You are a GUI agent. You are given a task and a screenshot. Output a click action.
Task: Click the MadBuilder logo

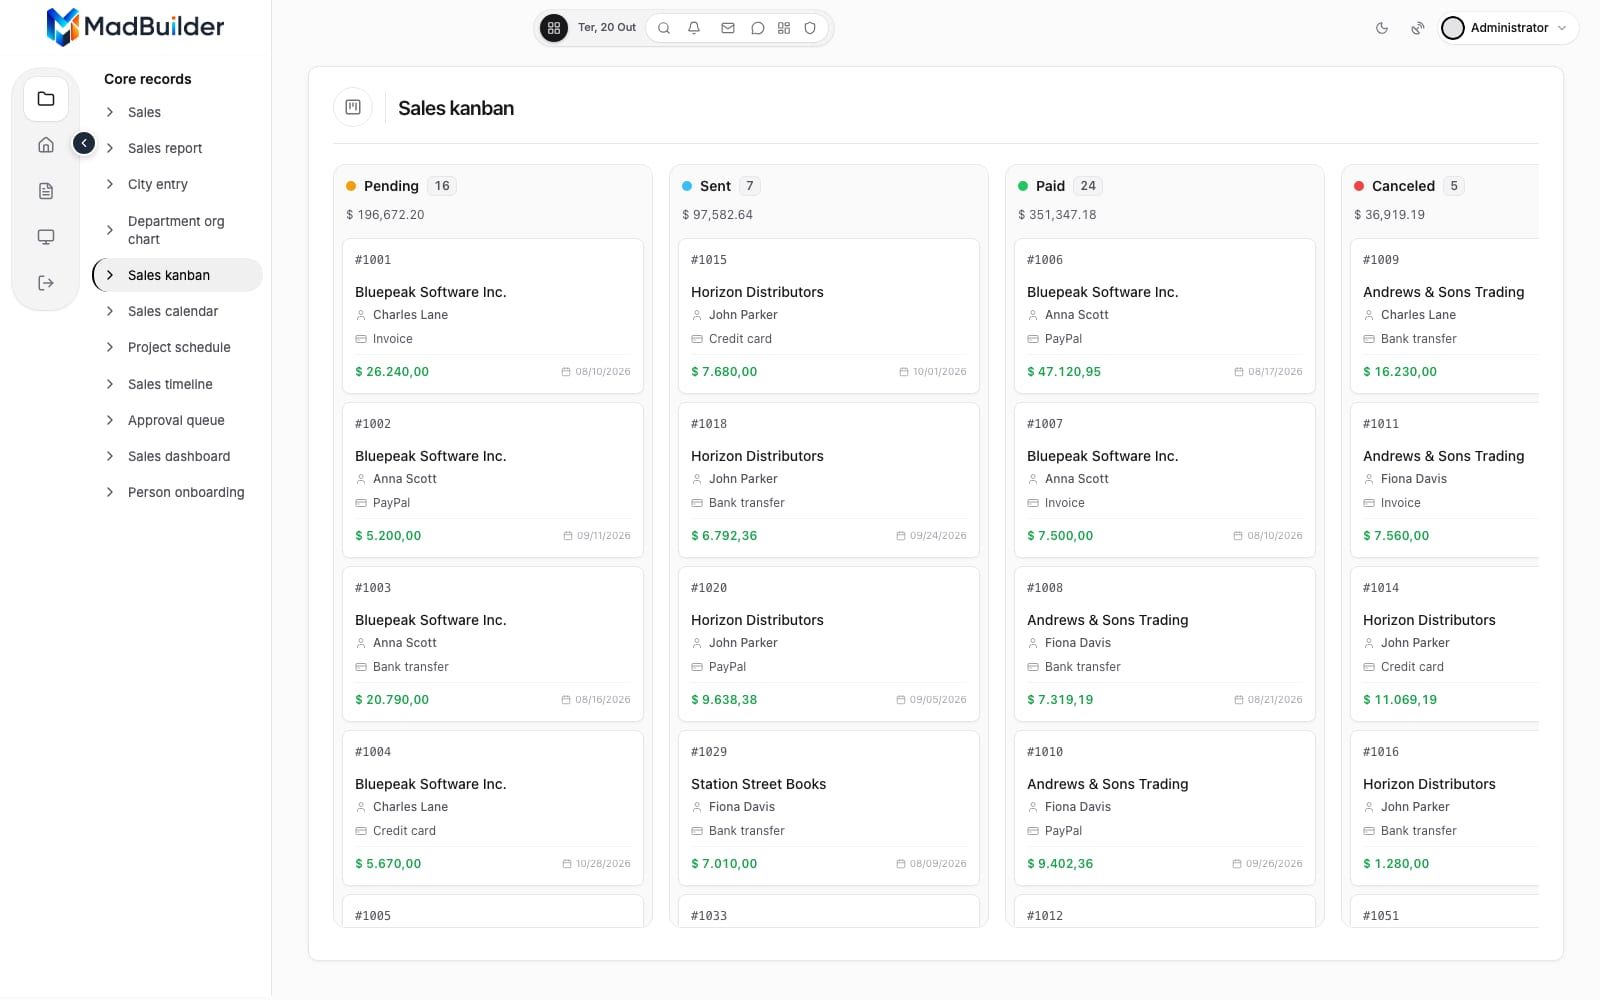(136, 27)
